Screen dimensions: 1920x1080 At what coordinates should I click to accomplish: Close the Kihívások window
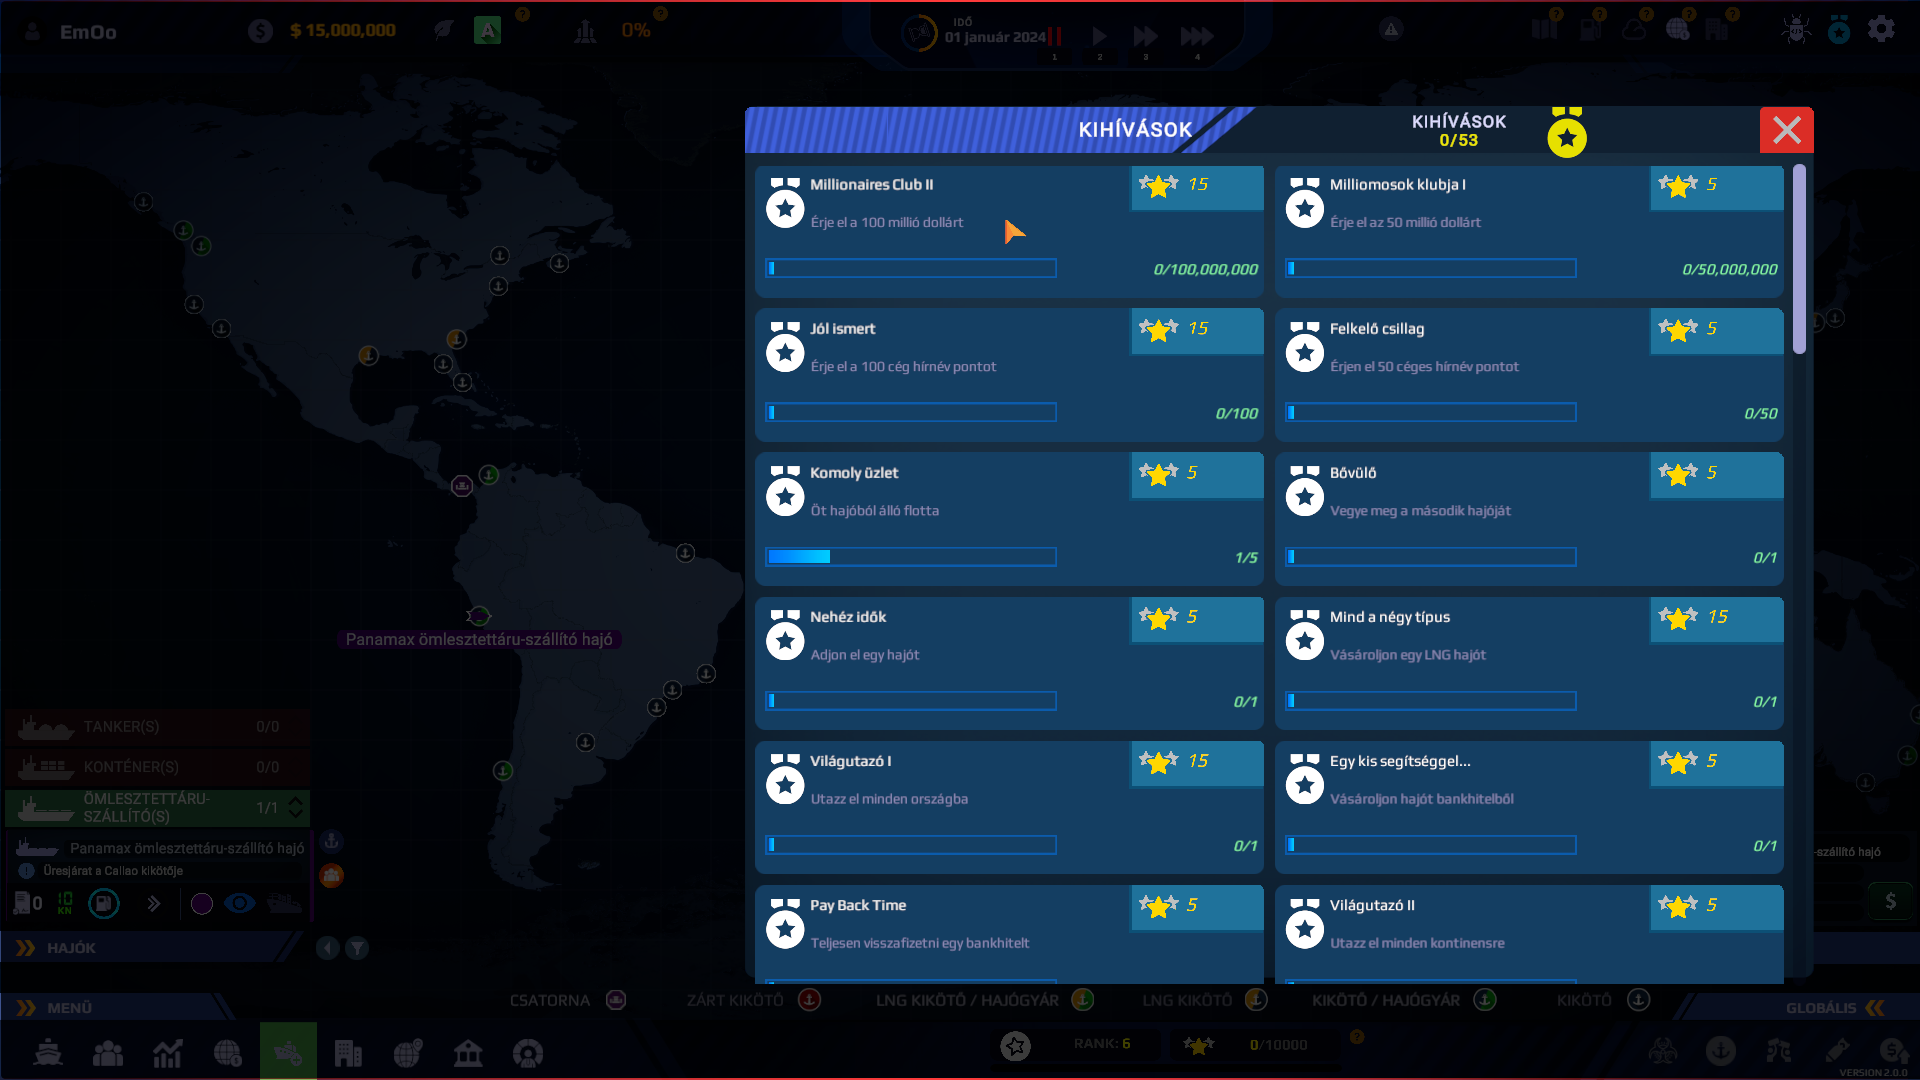(x=1786, y=130)
